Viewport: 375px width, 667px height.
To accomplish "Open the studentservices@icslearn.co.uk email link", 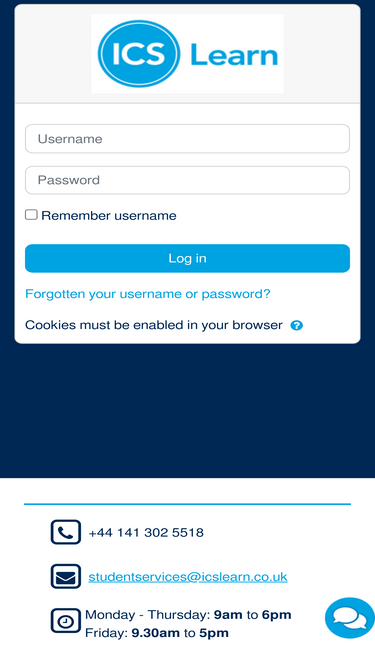I will pyautogui.click(x=188, y=577).
